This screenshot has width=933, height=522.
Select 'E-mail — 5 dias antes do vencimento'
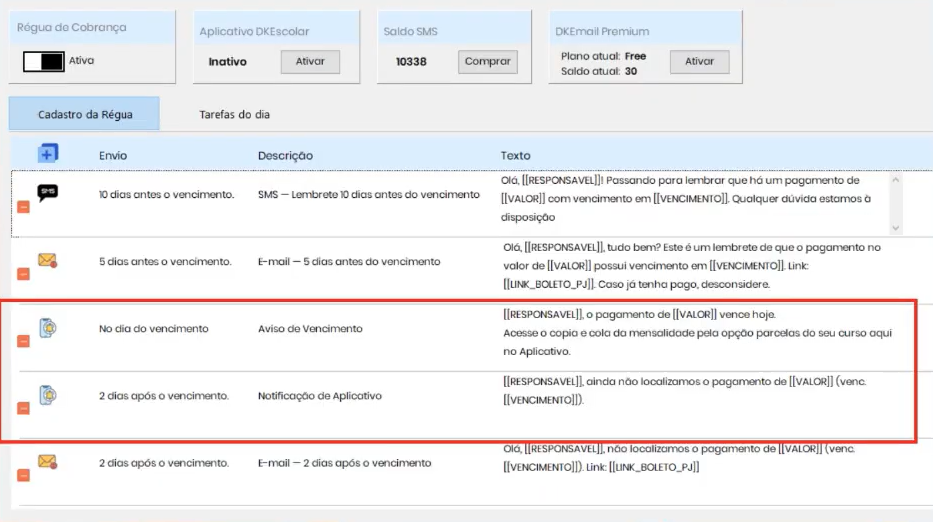[349, 261]
